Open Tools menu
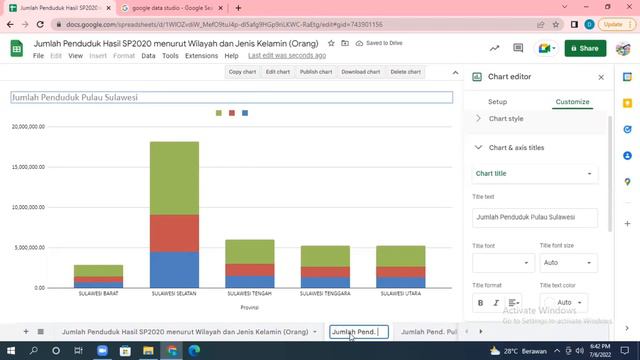 (x=170, y=56)
